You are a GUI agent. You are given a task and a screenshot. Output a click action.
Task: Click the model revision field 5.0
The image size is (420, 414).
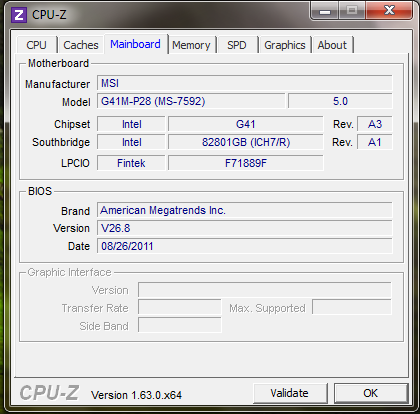point(340,101)
